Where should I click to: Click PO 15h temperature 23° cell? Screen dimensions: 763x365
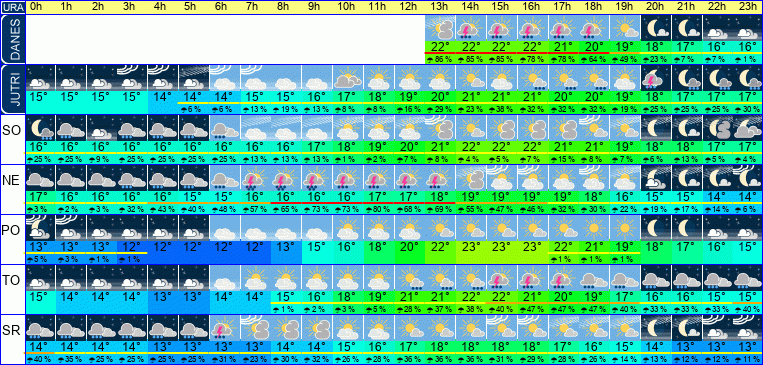(x=502, y=246)
